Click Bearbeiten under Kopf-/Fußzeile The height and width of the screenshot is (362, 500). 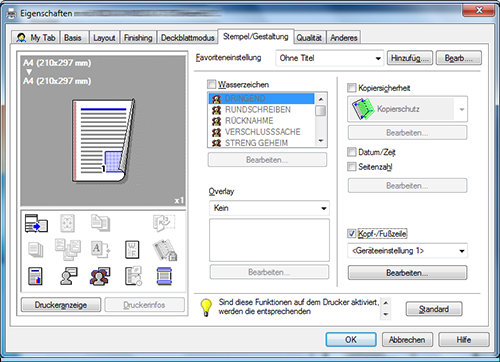point(407,273)
